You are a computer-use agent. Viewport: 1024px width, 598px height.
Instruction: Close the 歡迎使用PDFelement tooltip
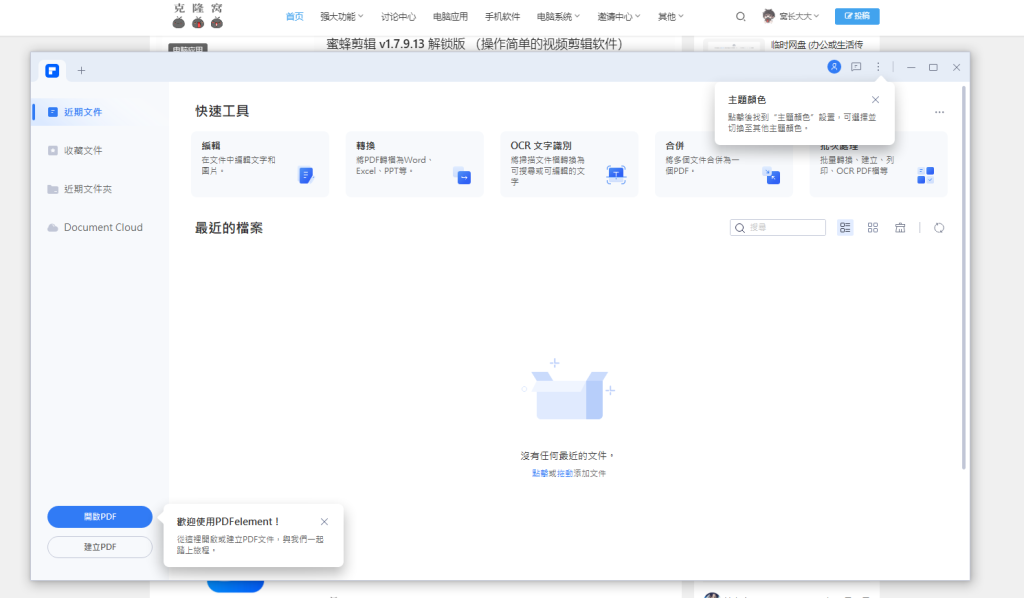[x=325, y=522]
